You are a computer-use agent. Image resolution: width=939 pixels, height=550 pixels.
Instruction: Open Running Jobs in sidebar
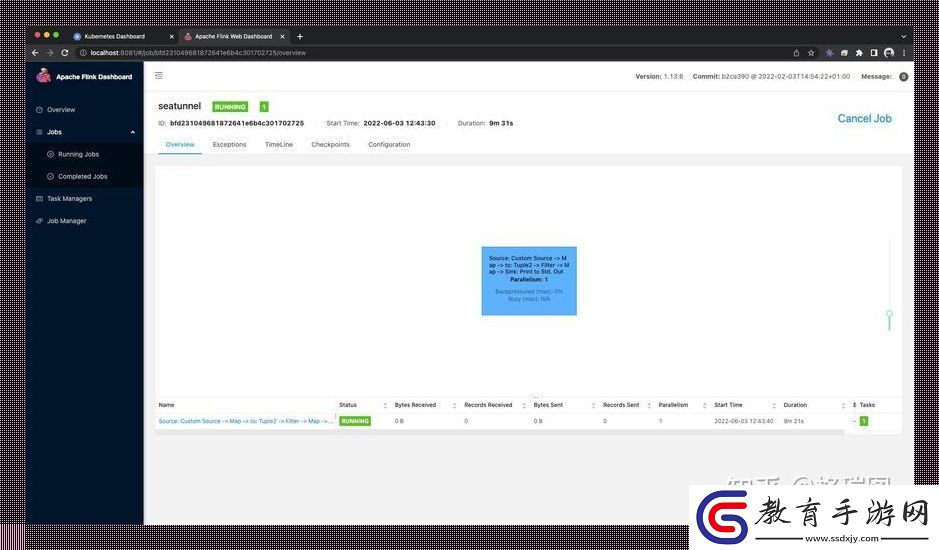pos(78,154)
